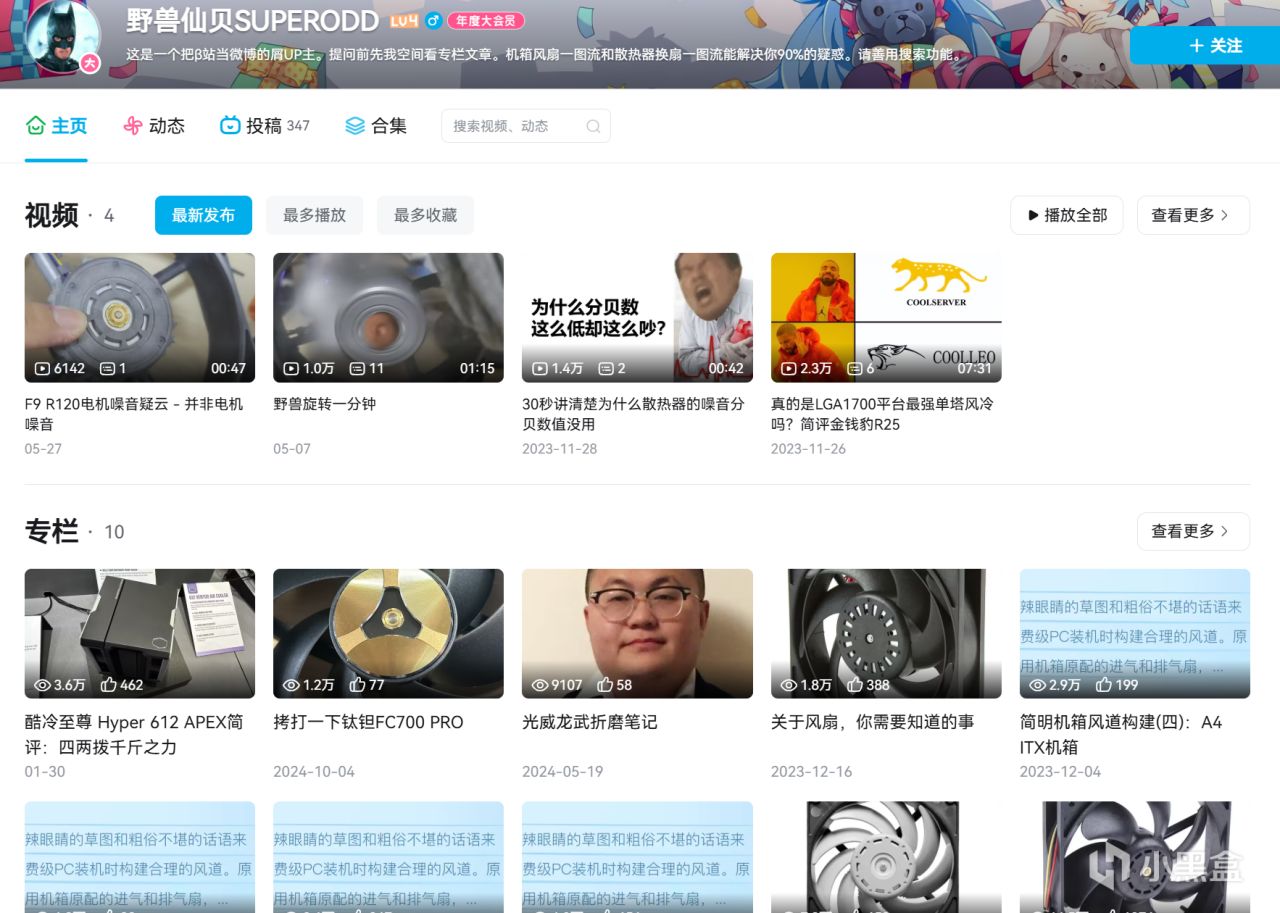The image size is (1280, 913).
Task: Open 查看更多 in the 视频 section
Action: click(x=1193, y=215)
